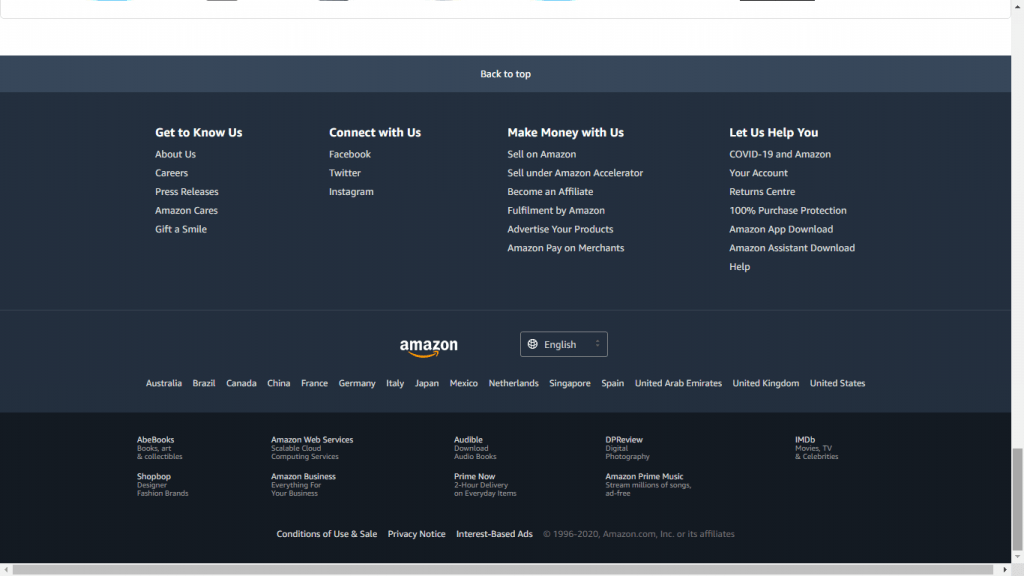The height and width of the screenshot is (576, 1024).
Task: Open Shopbop designer fashion link
Action: (x=162, y=485)
